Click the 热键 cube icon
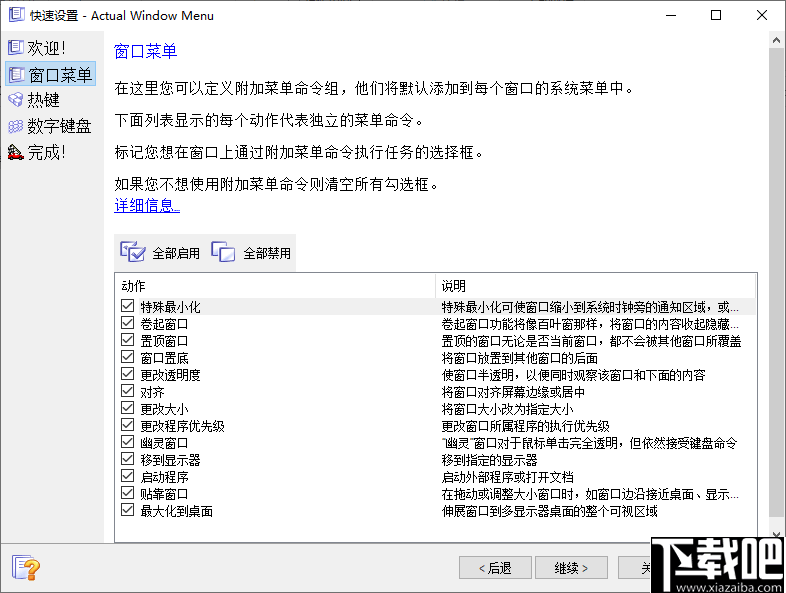 pos(16,100)
